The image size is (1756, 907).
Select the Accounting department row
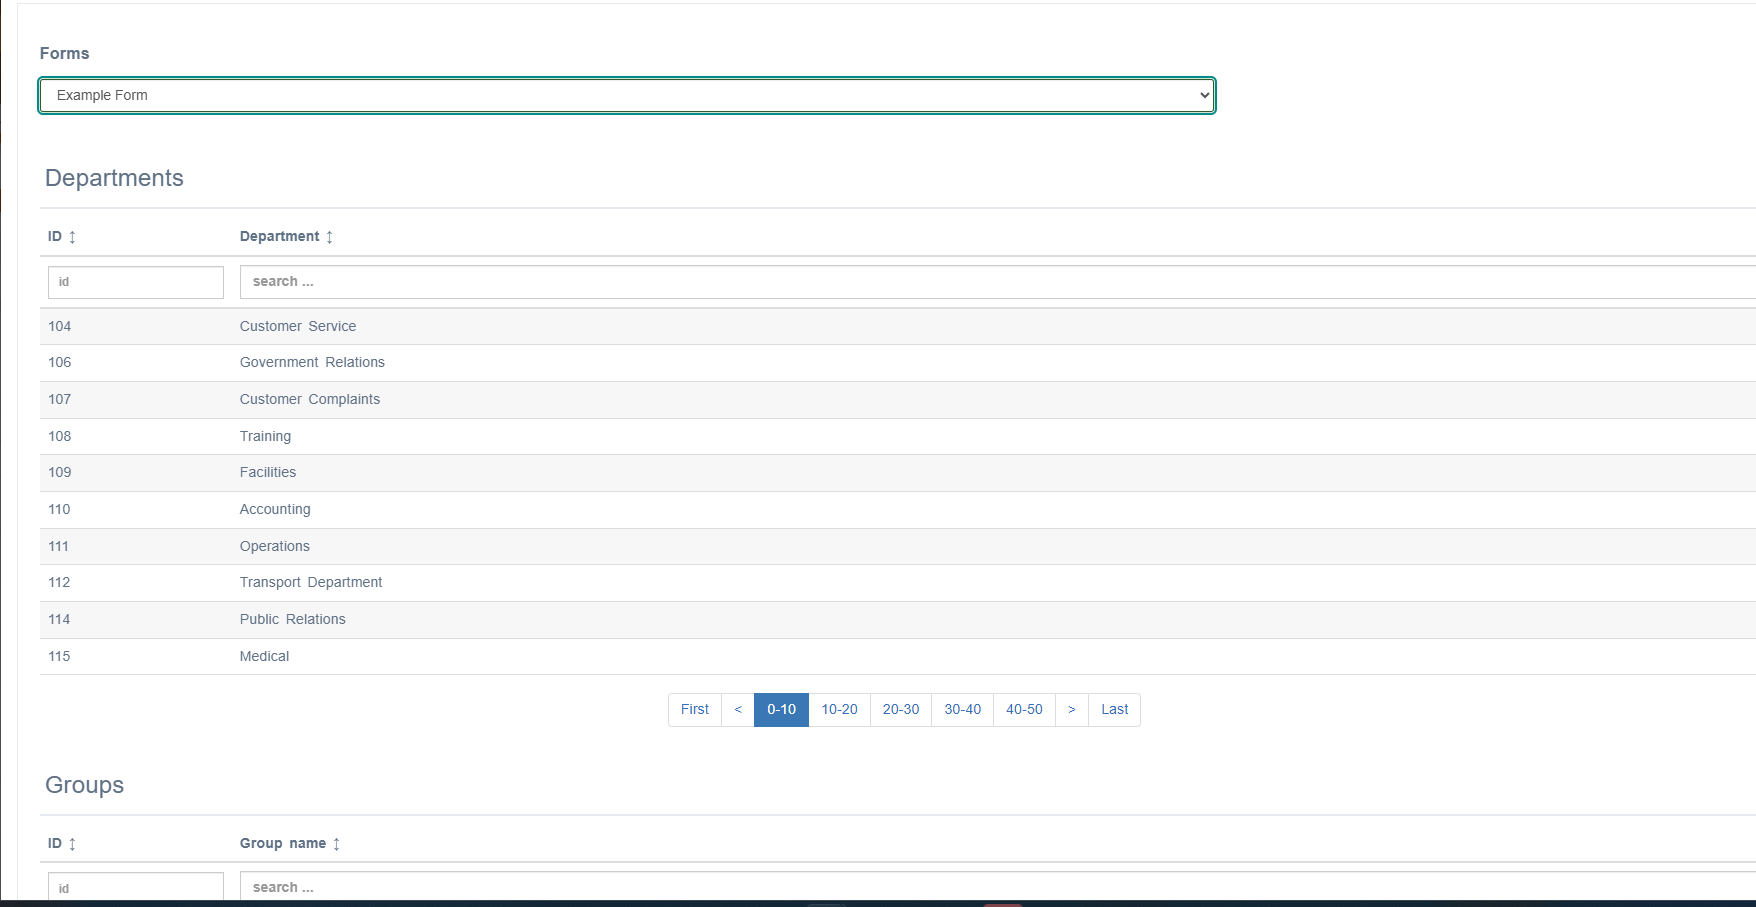898,510
